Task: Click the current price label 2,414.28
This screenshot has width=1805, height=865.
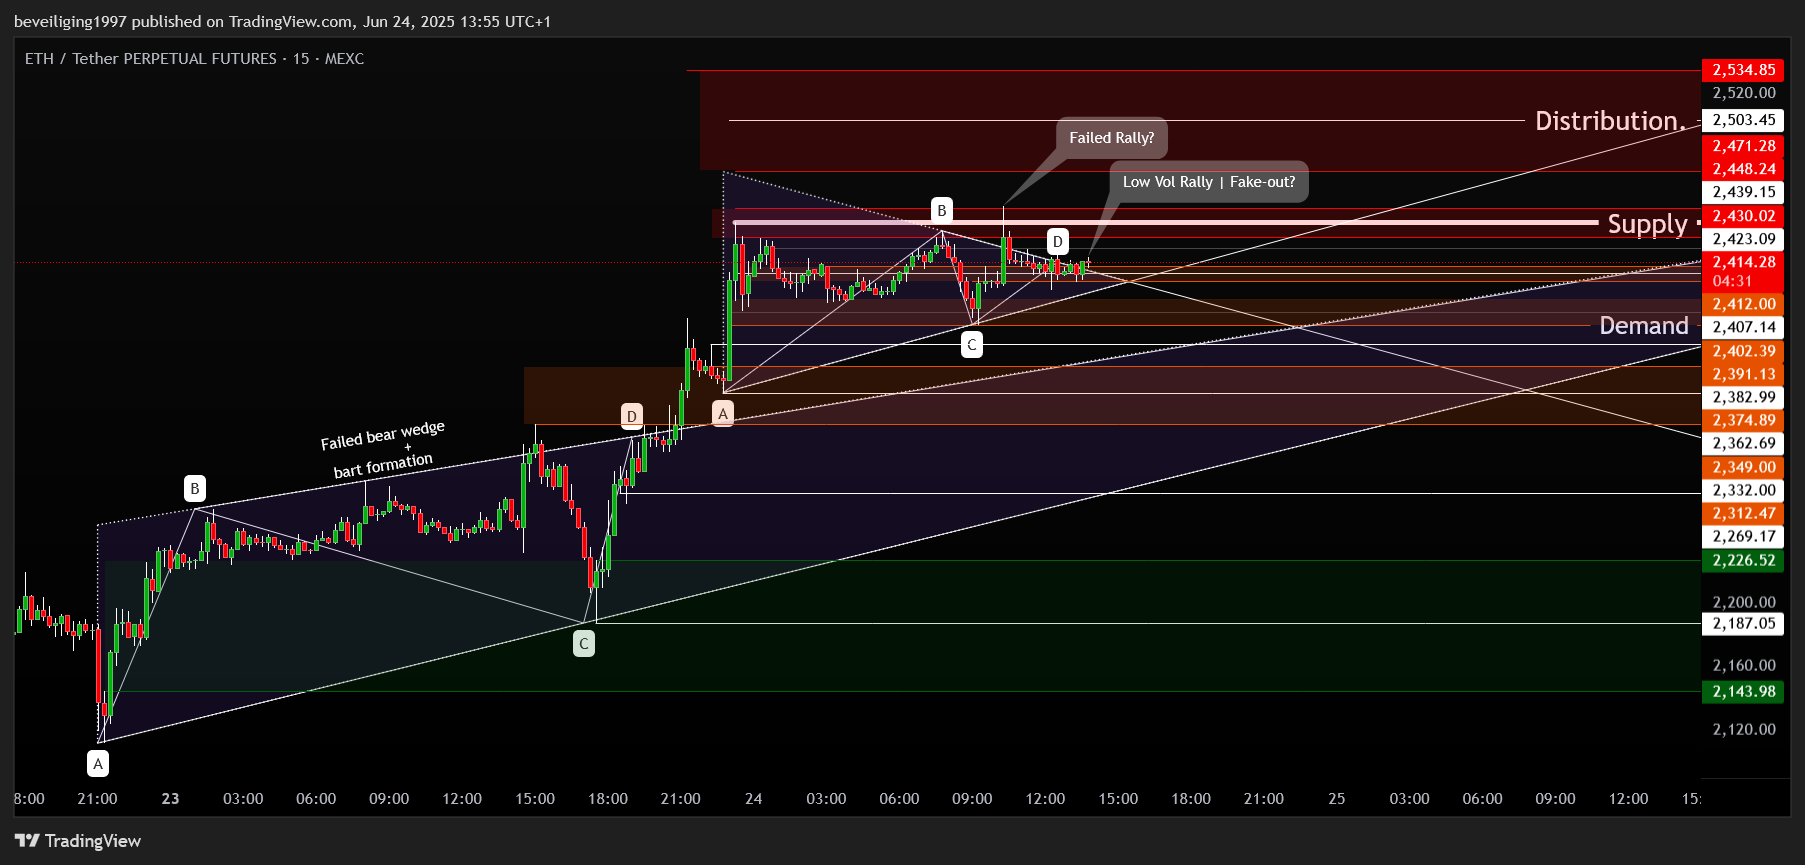Action: (x=1743, y=262)
